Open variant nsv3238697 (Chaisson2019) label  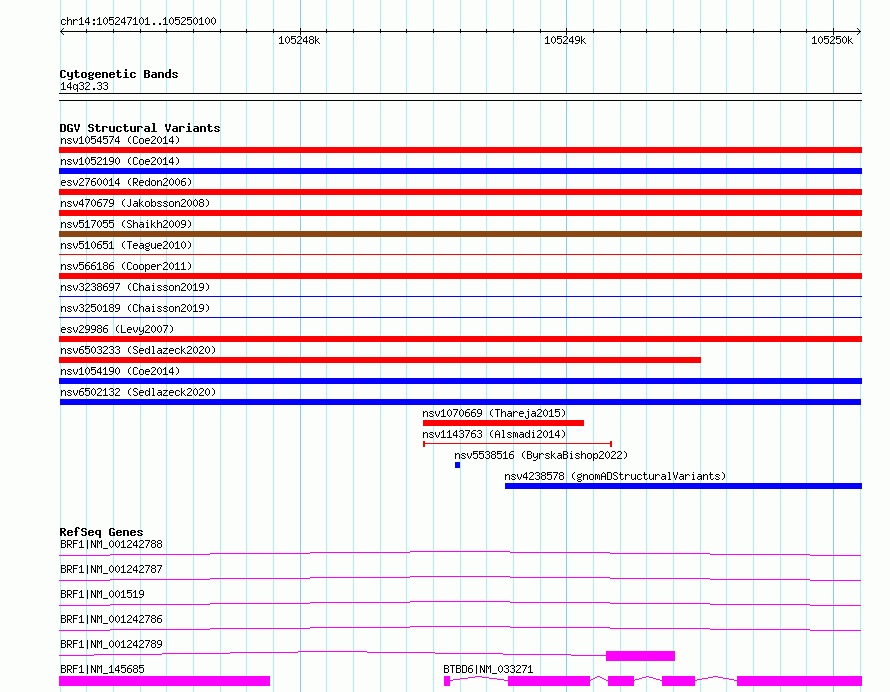[x=135, y=287]
